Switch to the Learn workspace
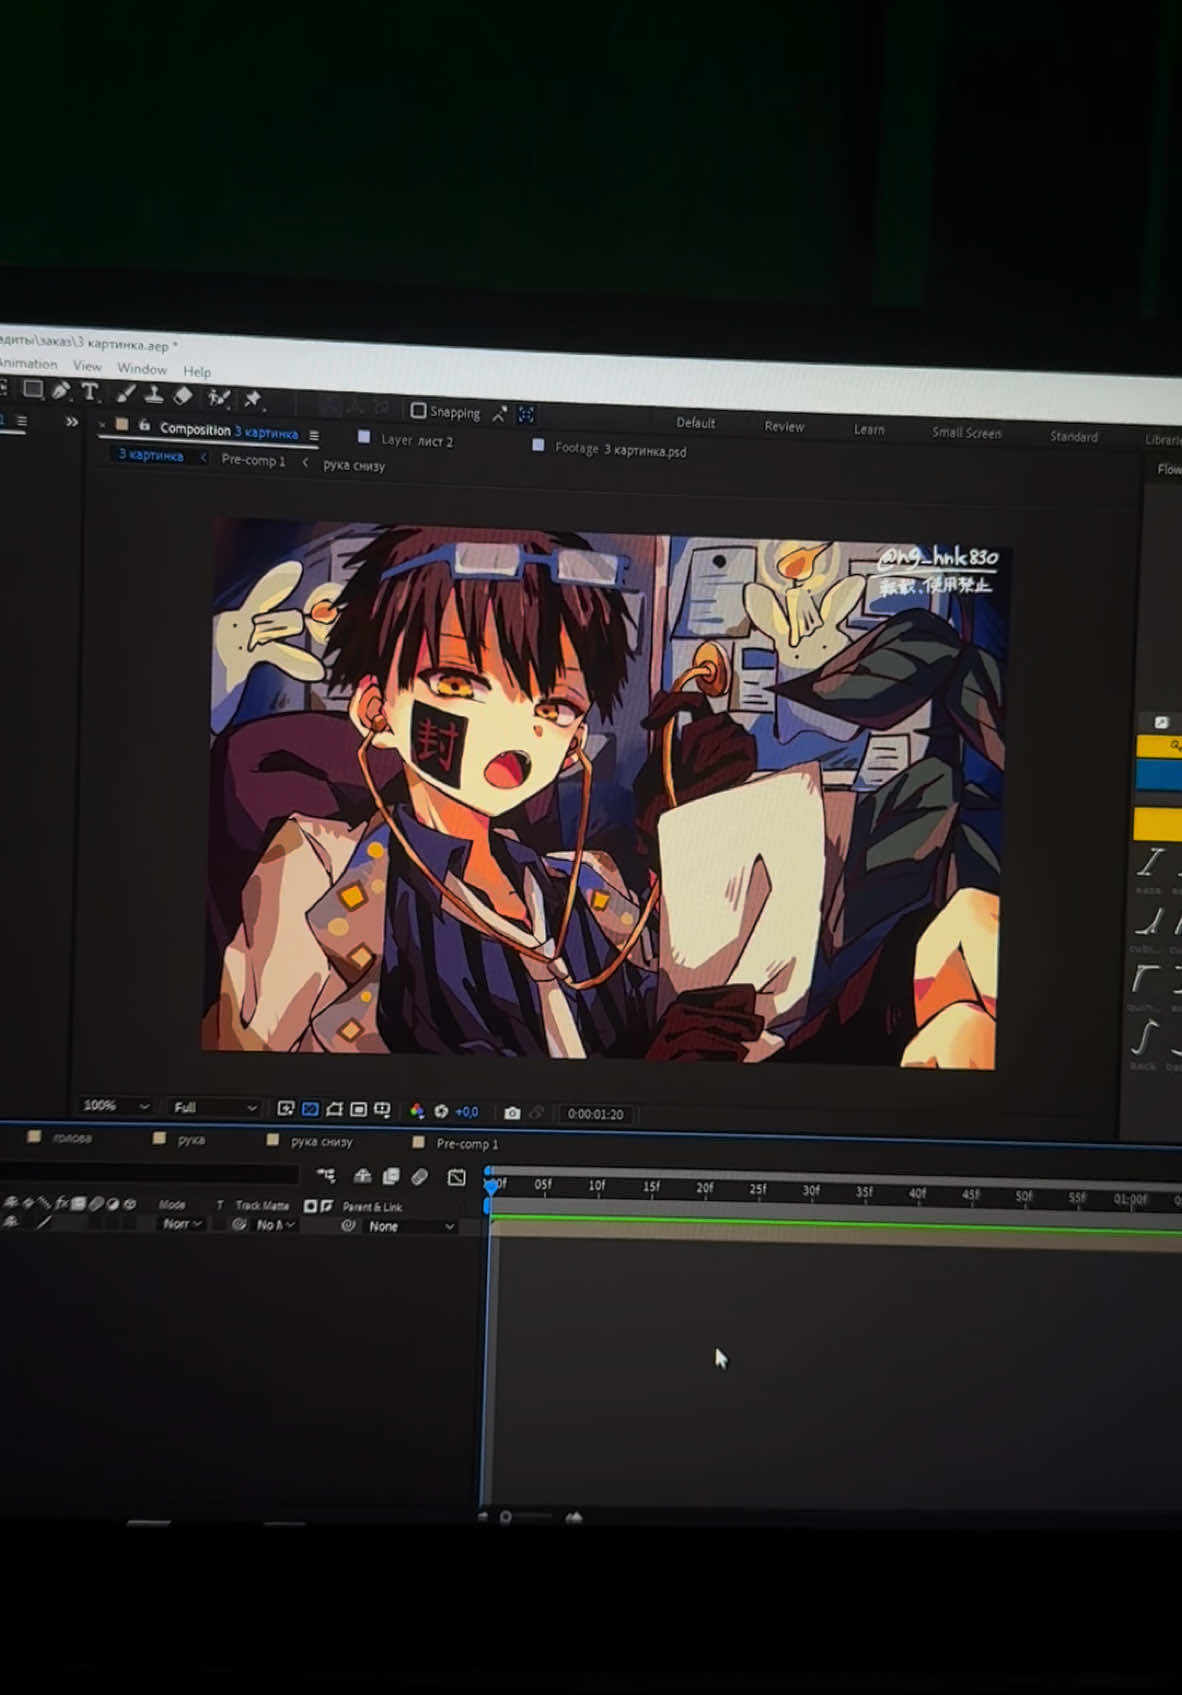The image size is (1182, 1695). point(869,429)
